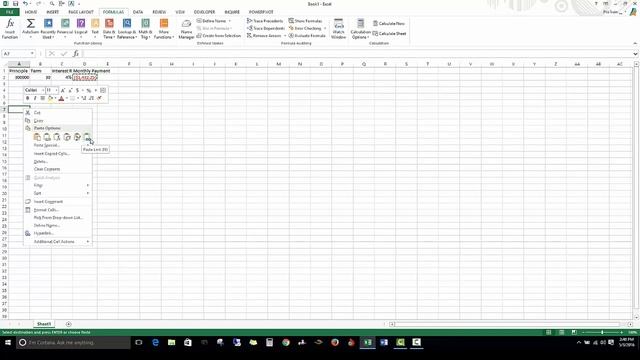The height and width of the screenshot is (360, 640).
Task: Click the Insert Function fx button
Action: pos(10,29)
